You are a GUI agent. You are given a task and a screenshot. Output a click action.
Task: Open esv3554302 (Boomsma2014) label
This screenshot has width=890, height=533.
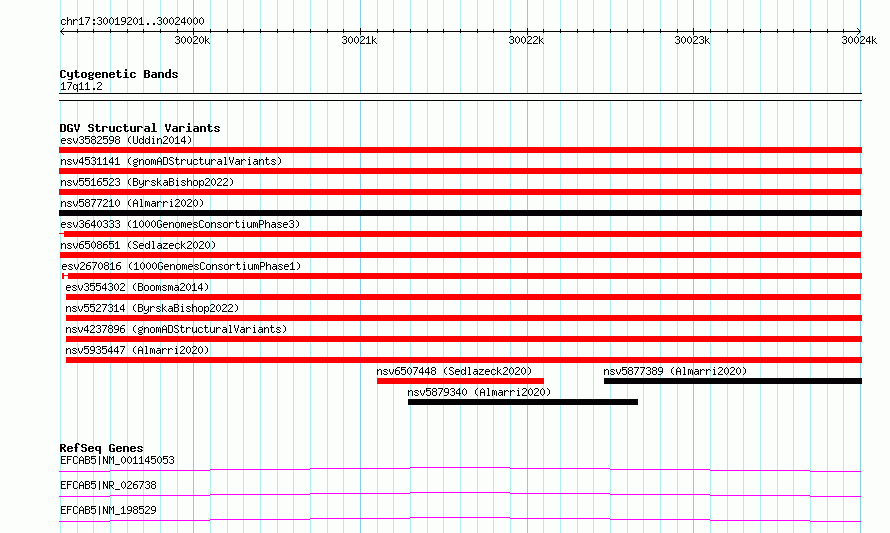tap(137, 287)
